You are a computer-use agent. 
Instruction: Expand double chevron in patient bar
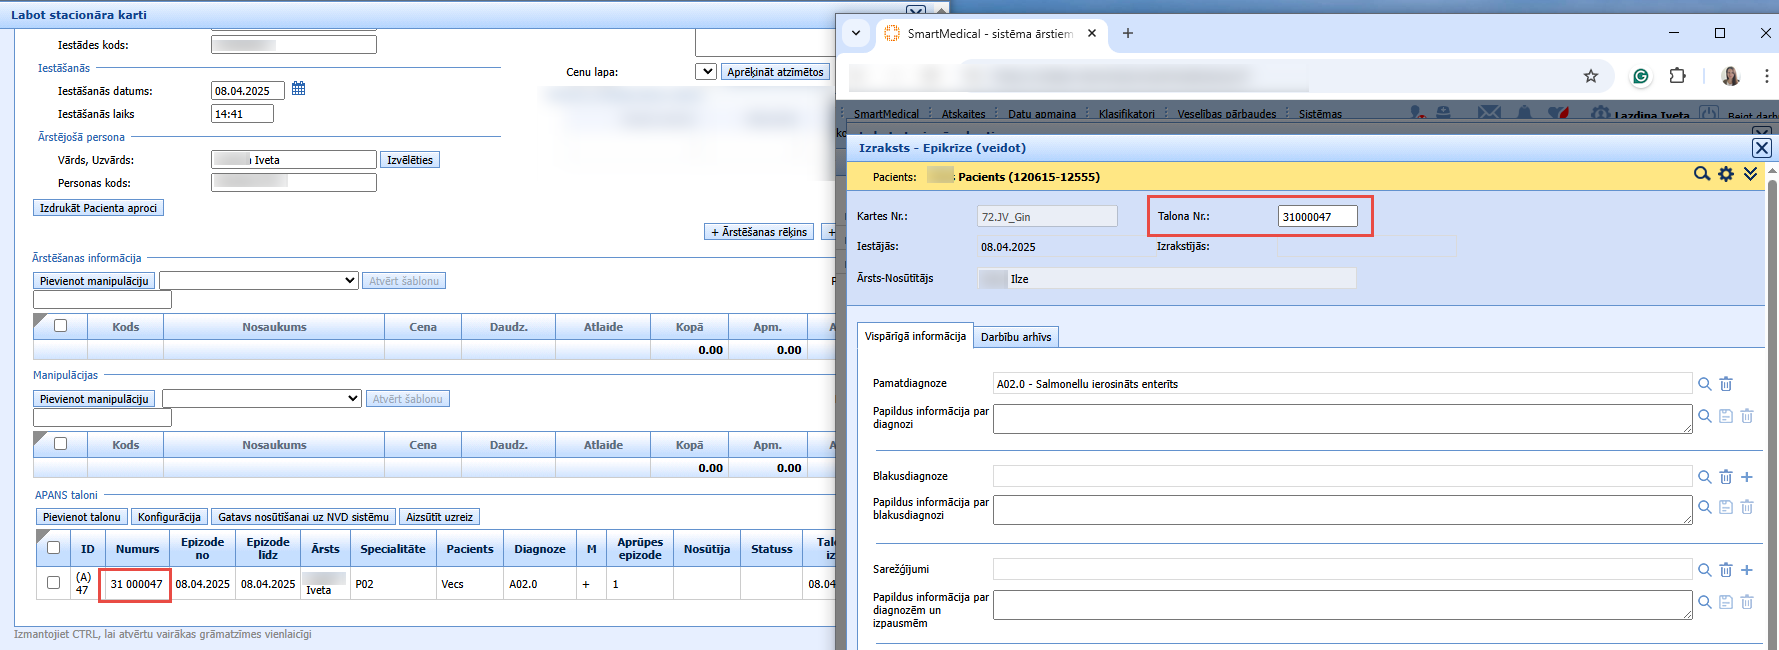tap(1750, 174)
